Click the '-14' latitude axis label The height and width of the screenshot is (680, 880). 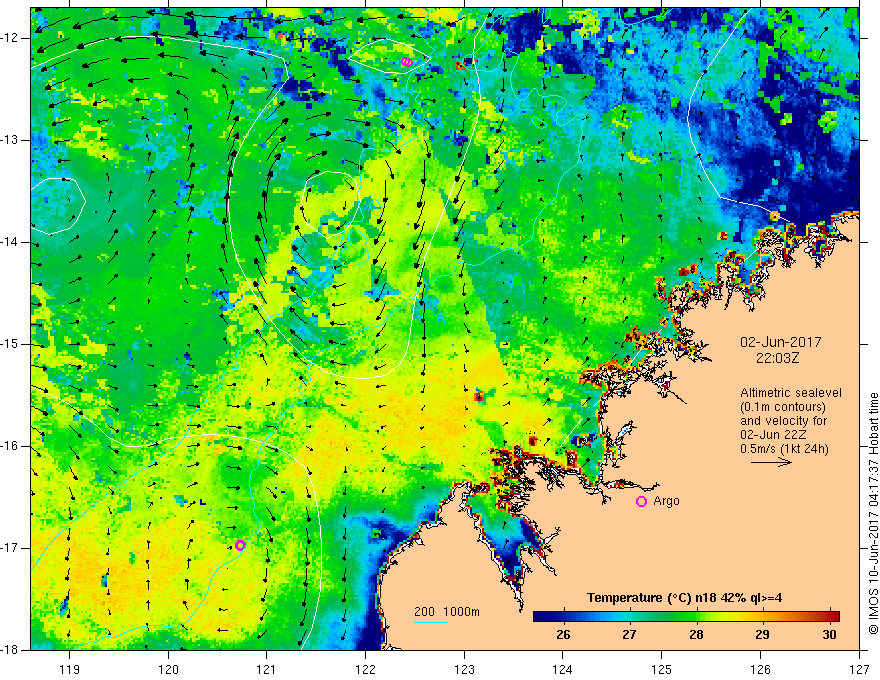tap(11, 242)
